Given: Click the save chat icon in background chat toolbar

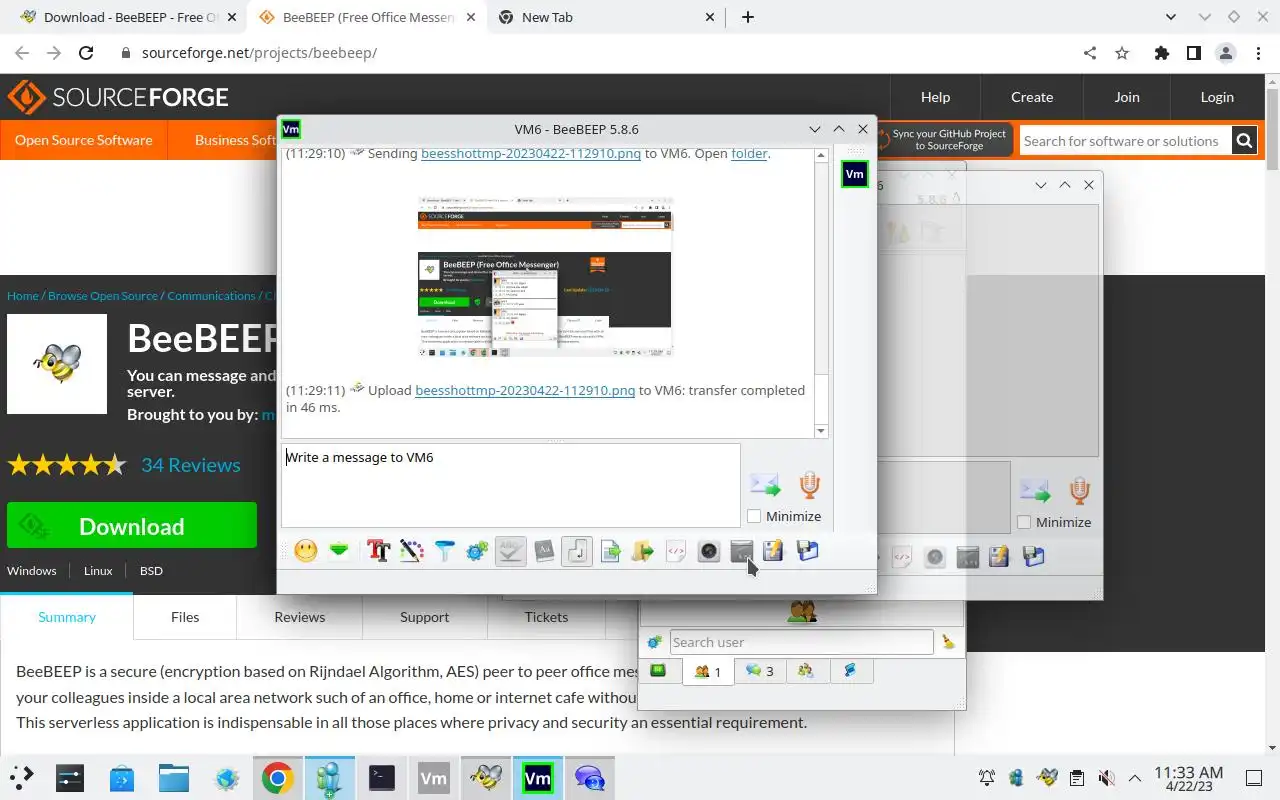Looking at the screenshot, I should [x=999, y=557].
